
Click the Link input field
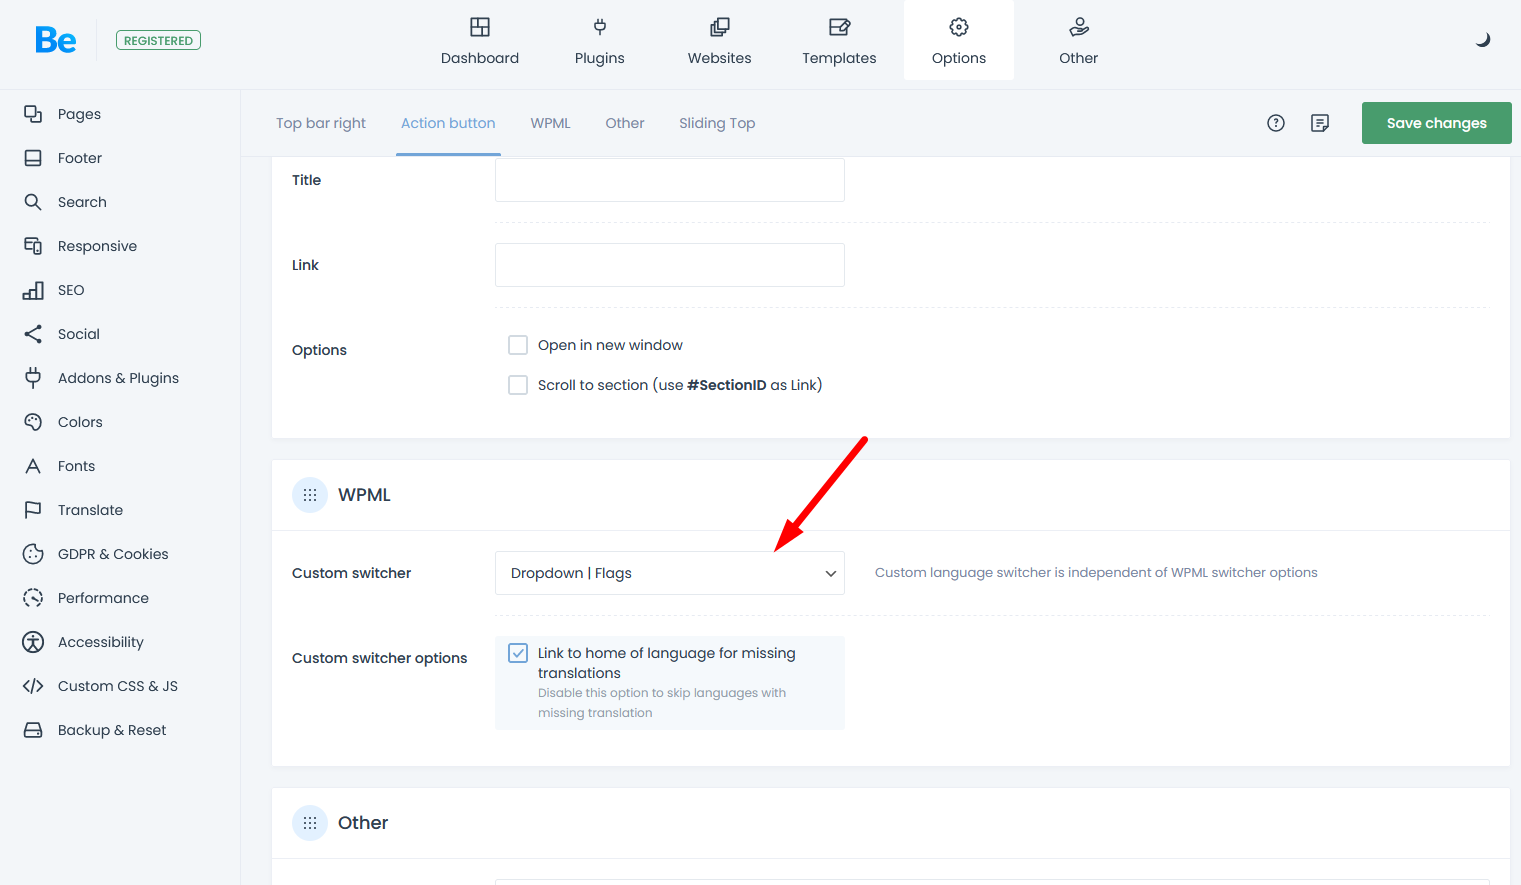click(670, 265)
